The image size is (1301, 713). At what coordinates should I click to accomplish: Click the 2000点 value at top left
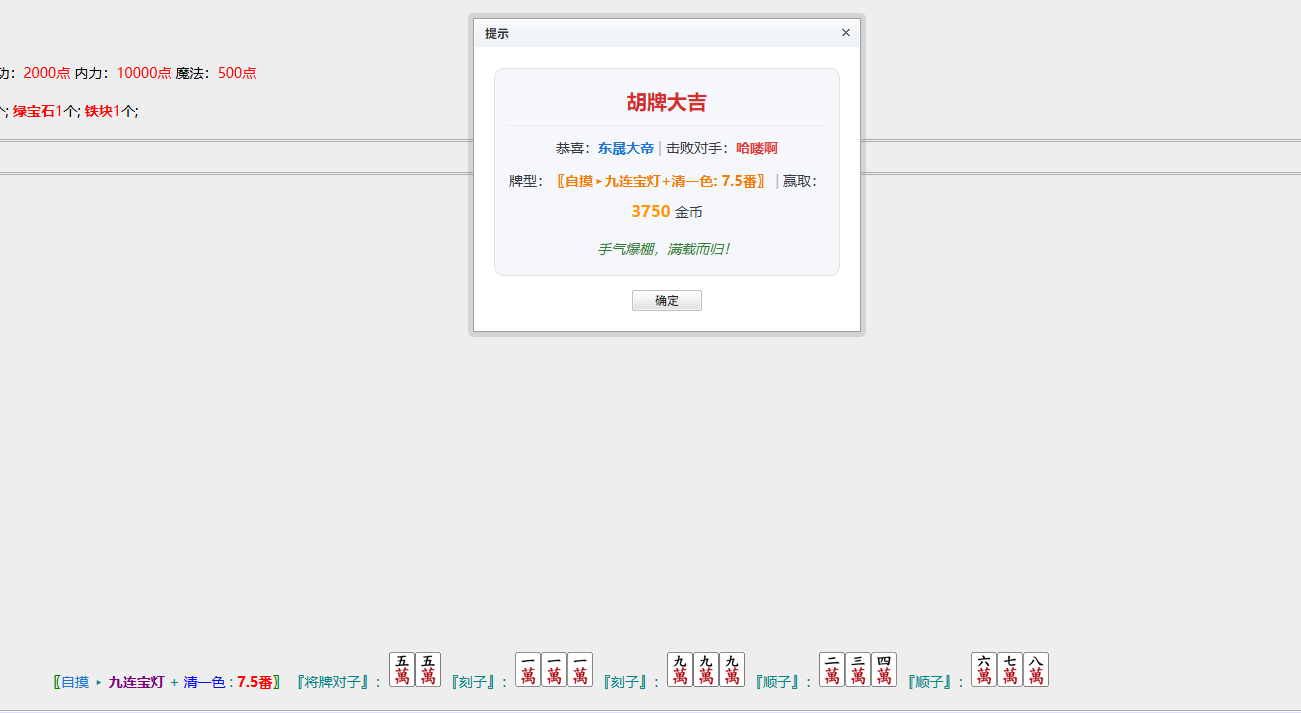47,73
